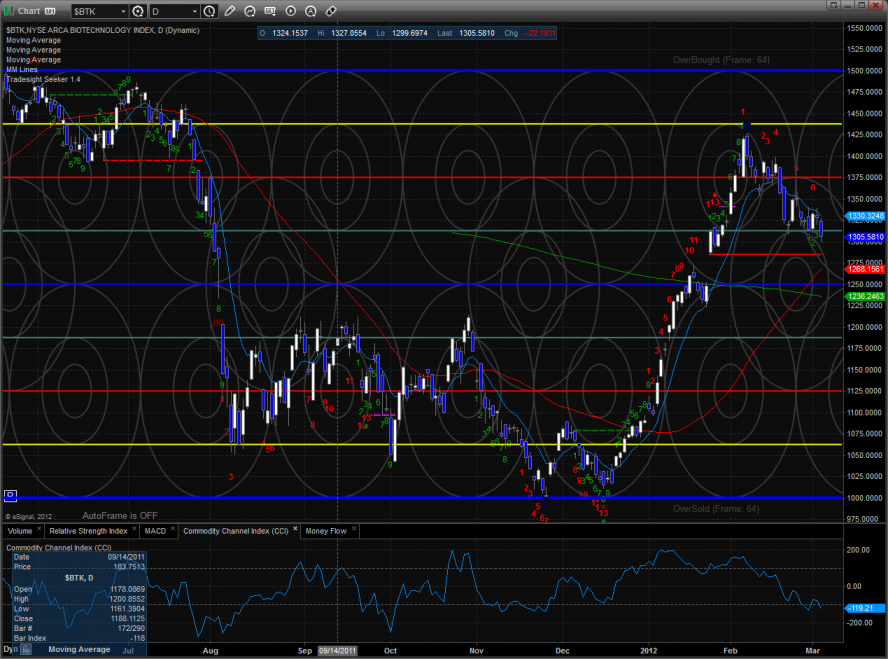This screenshot has width=888, height=659.
Task: Click the D marker icon on chart
Action: pyautogui.click(x=11, y=495)
